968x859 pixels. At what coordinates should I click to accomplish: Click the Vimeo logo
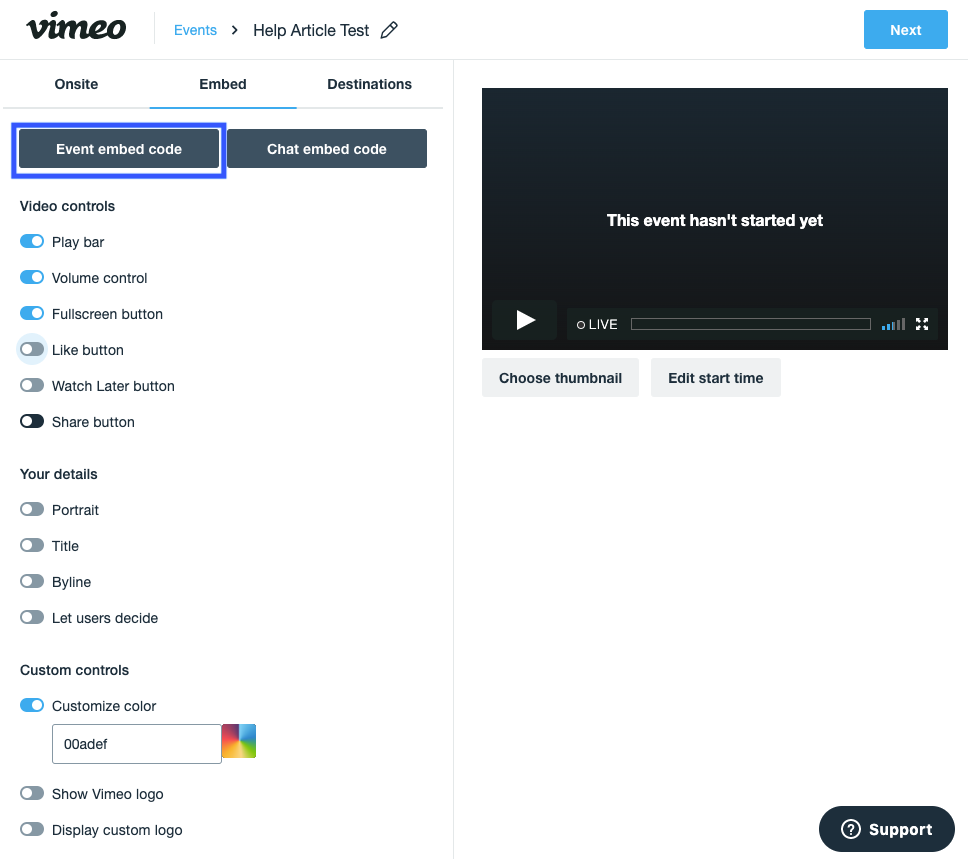click(x=76, y=28)
